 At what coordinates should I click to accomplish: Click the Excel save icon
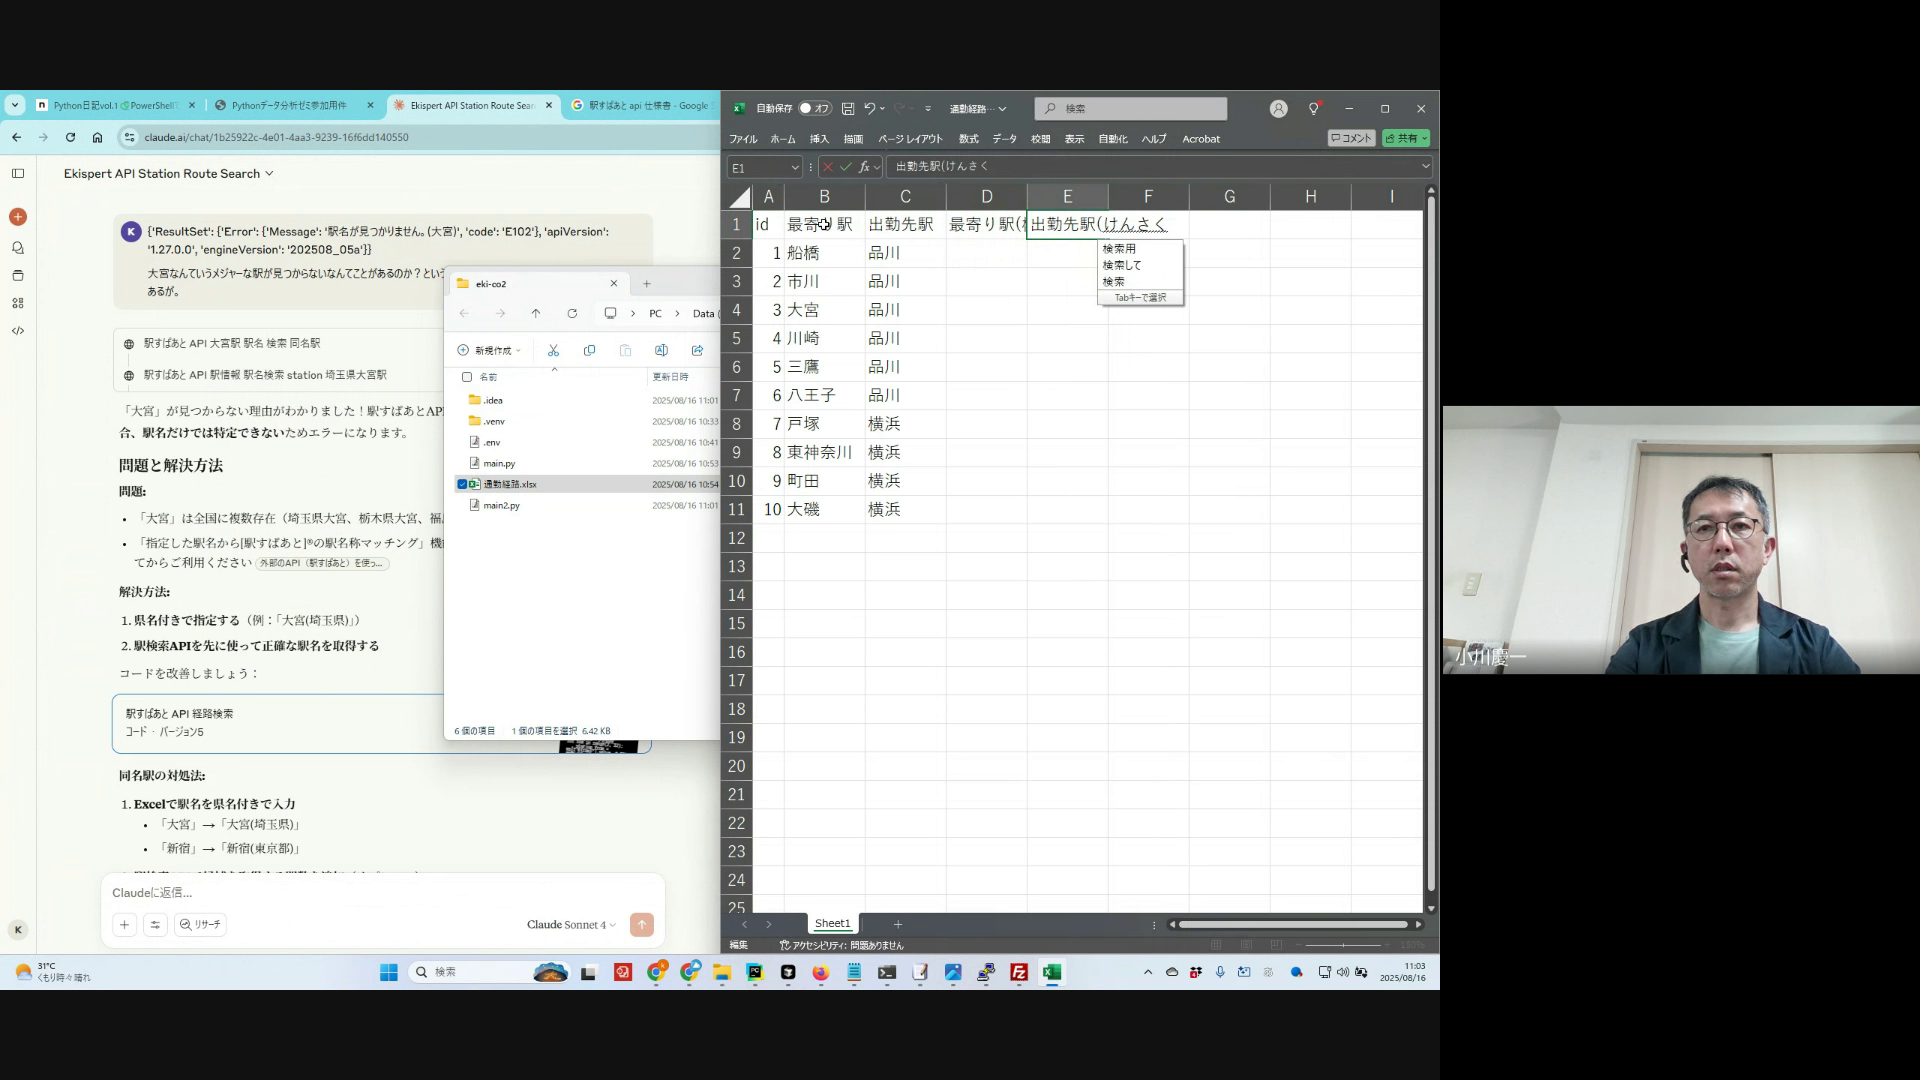[848, 108]
